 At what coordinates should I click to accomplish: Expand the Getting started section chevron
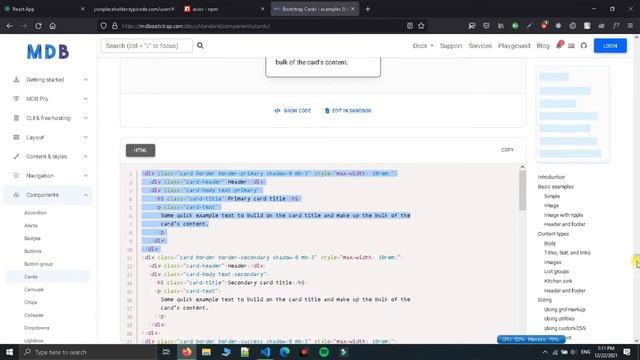[x=86, y=80]
